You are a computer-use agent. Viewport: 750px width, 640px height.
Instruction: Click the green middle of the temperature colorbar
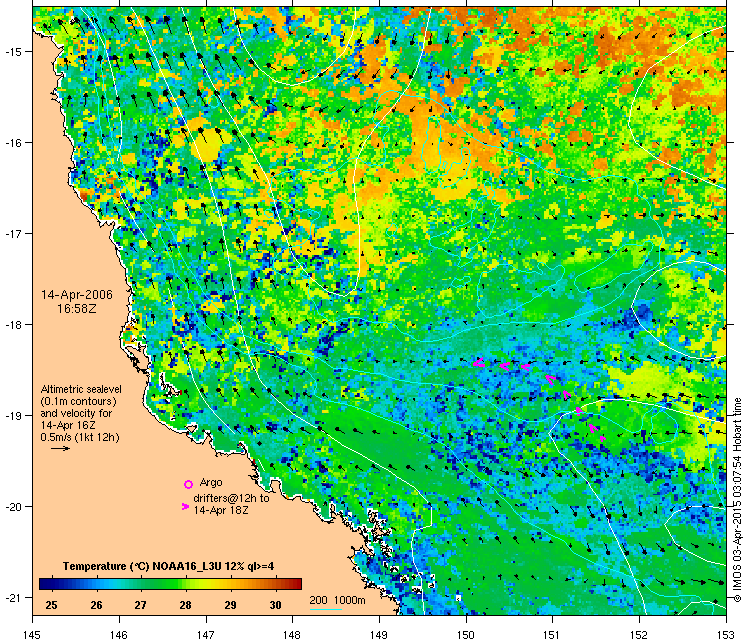(170, 584)
